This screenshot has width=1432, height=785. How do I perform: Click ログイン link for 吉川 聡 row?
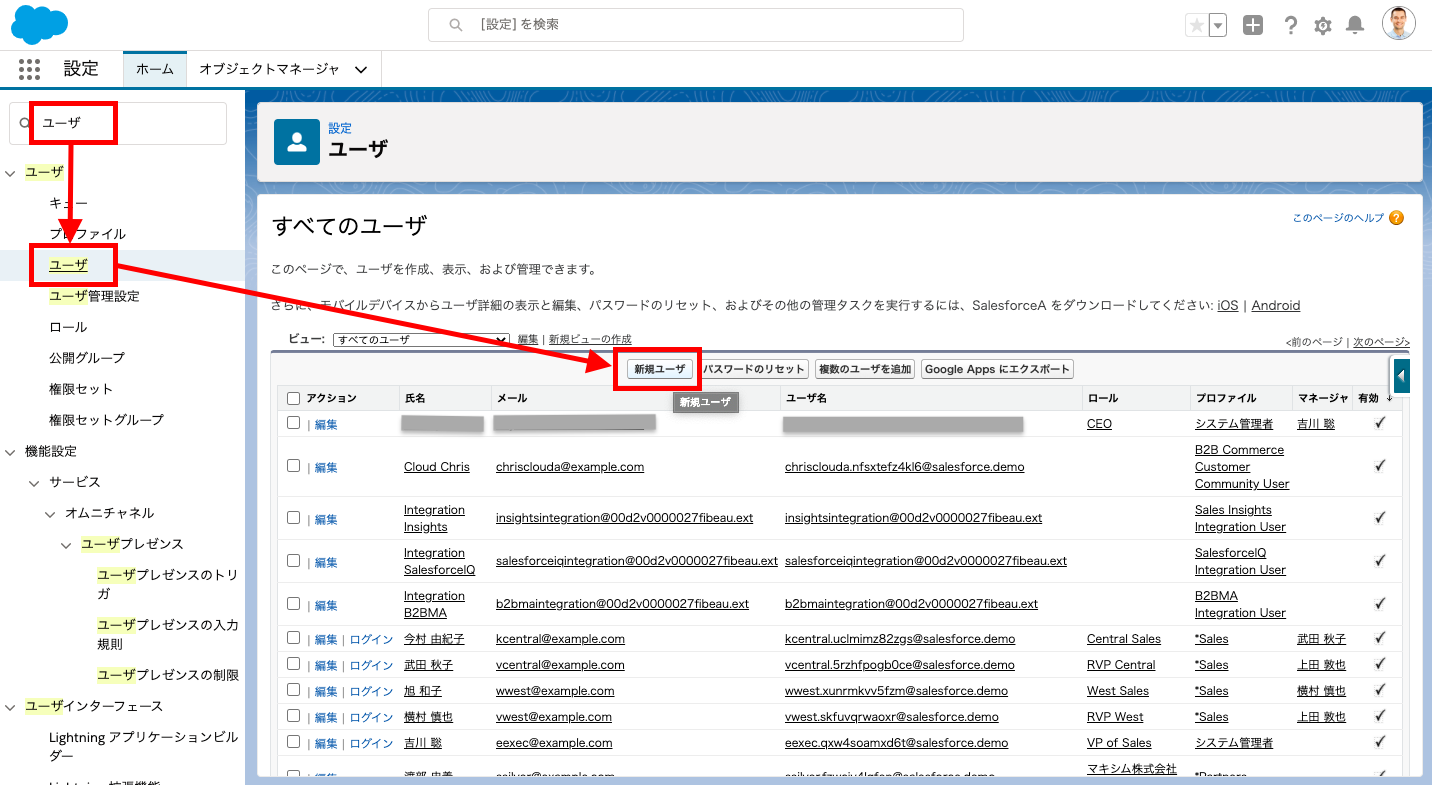click(371, 743)
